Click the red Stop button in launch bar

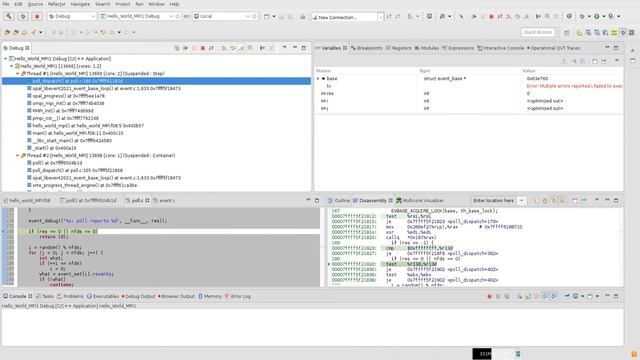[x=37, y=16]
